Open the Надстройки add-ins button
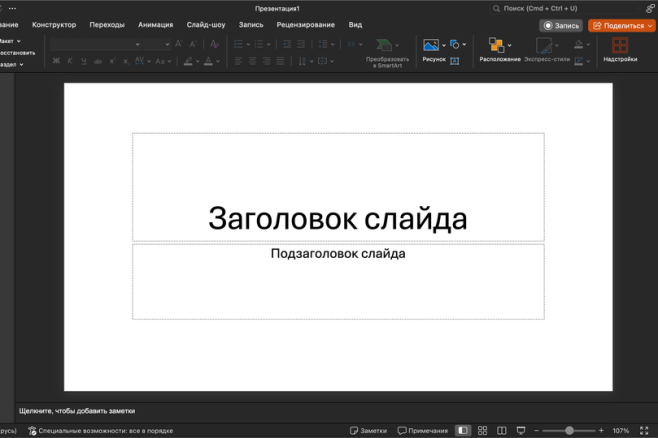Screen dimensions: 658x438 tap(620, 50)
